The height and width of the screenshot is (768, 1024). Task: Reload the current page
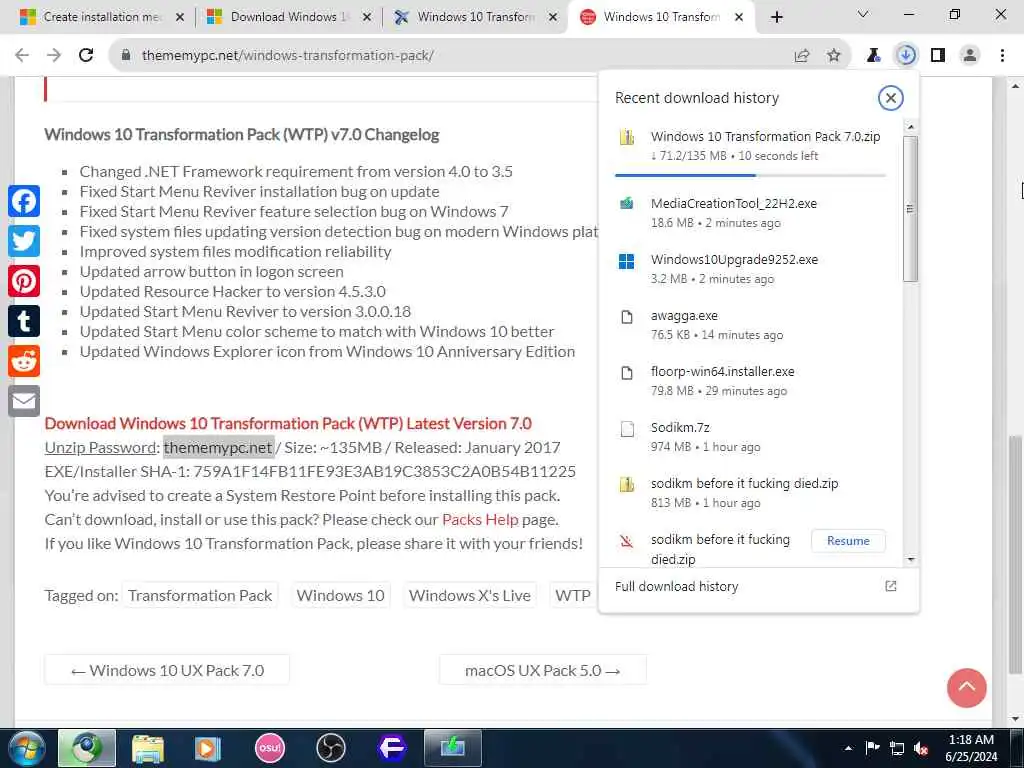coord(86,56)
